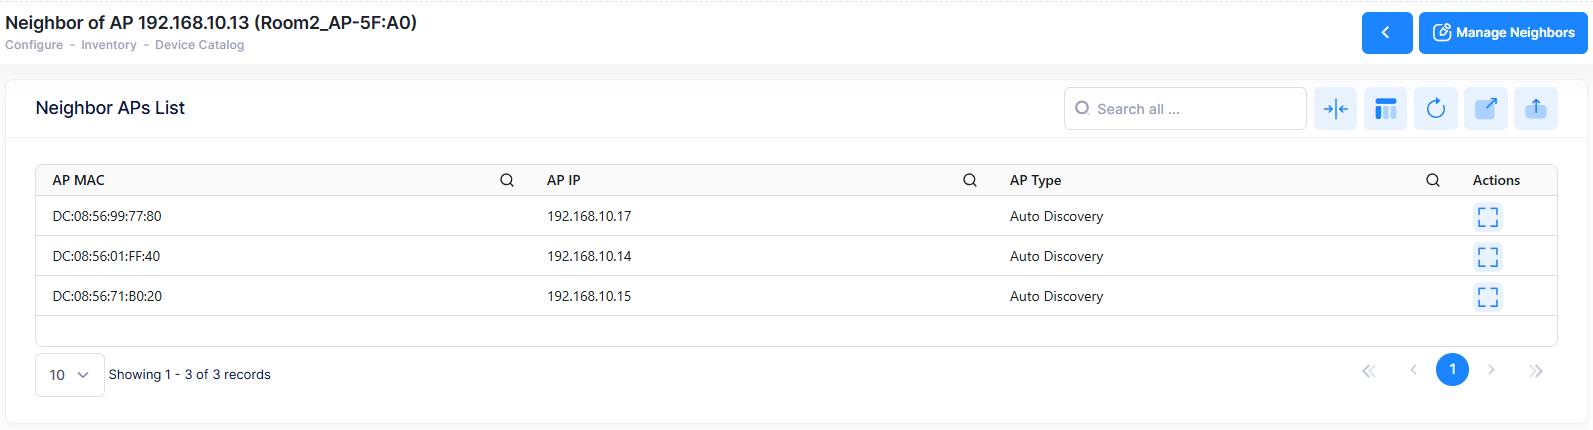Click the open in new window icon
The width and height of the screenshot is (1593, 430).
1486,109
